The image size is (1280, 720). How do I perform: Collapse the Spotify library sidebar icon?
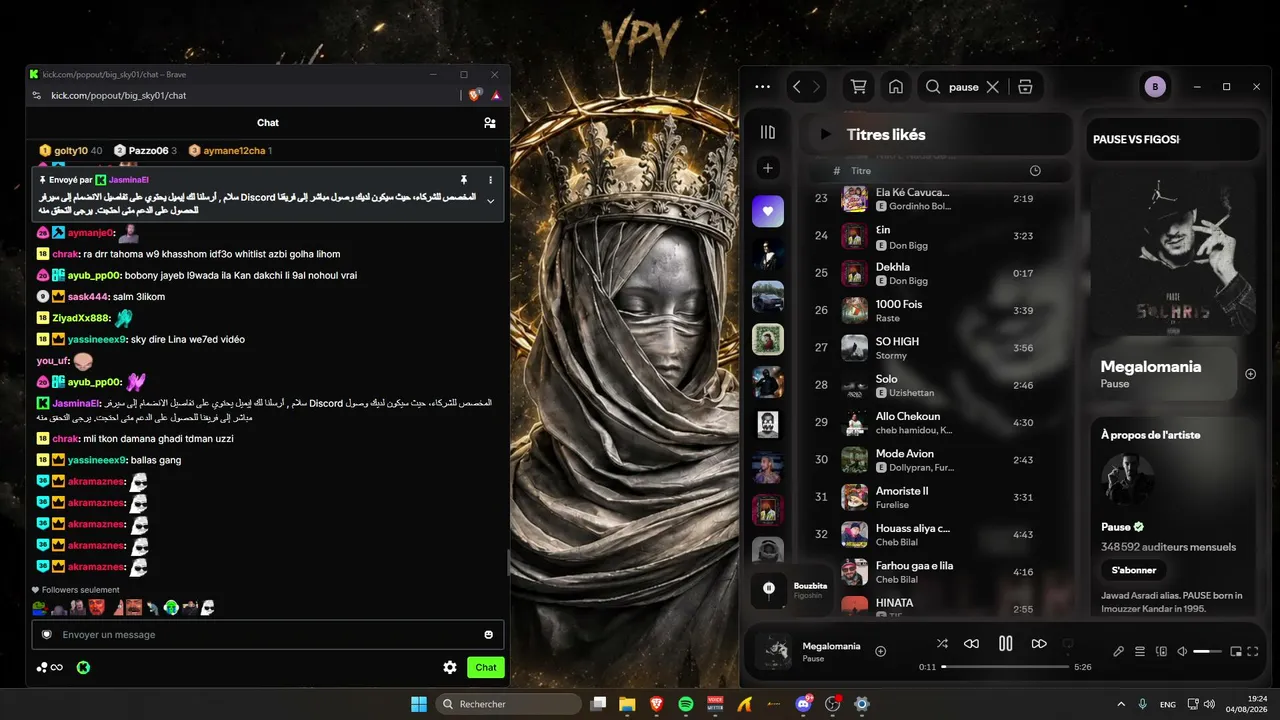[768, 132]
